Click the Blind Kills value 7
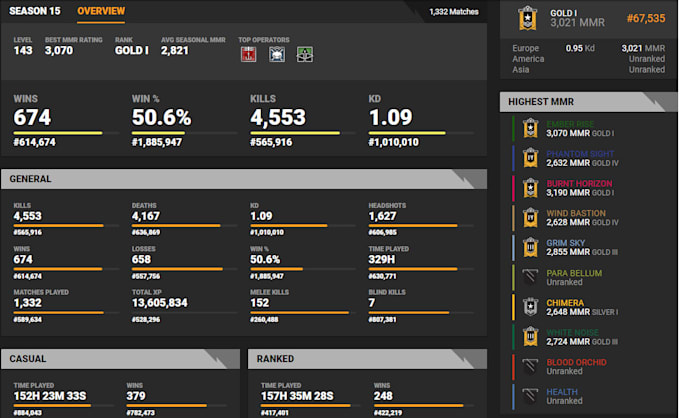680x418 pixels. tap(372, 303)
